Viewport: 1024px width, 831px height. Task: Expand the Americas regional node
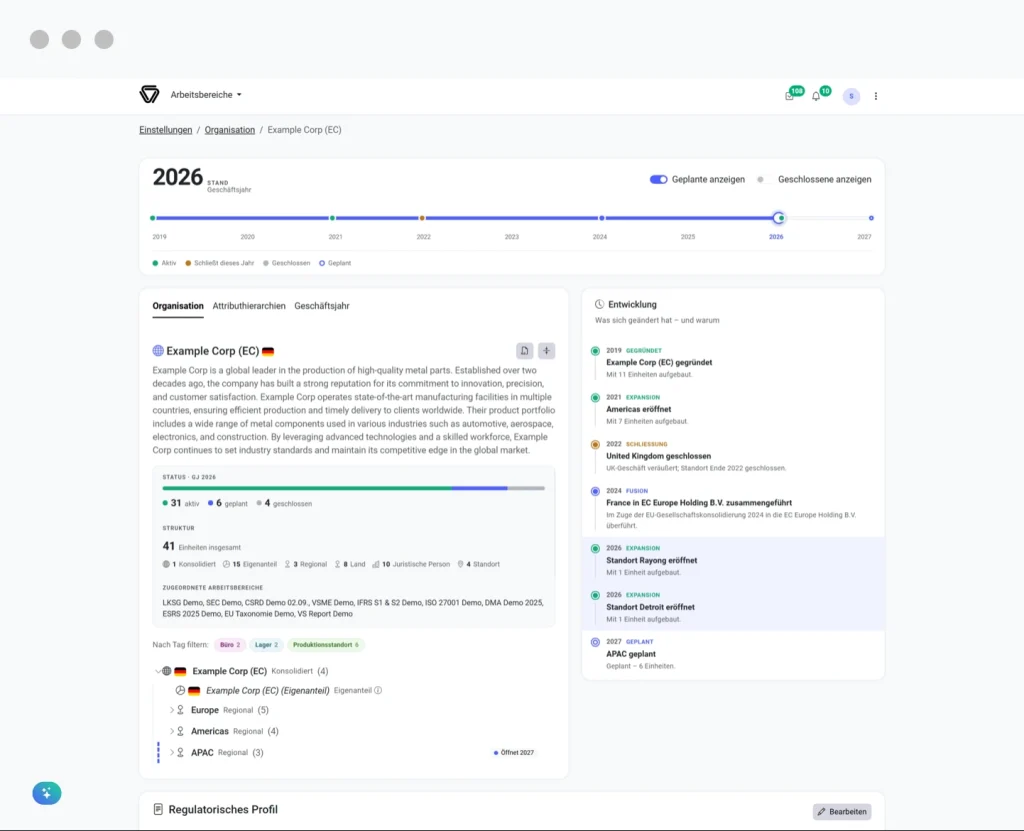coord(172,731)
